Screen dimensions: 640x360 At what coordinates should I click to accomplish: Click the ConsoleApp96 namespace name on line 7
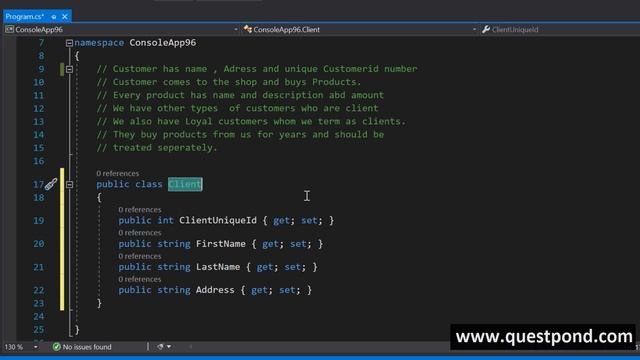(162, 43)
